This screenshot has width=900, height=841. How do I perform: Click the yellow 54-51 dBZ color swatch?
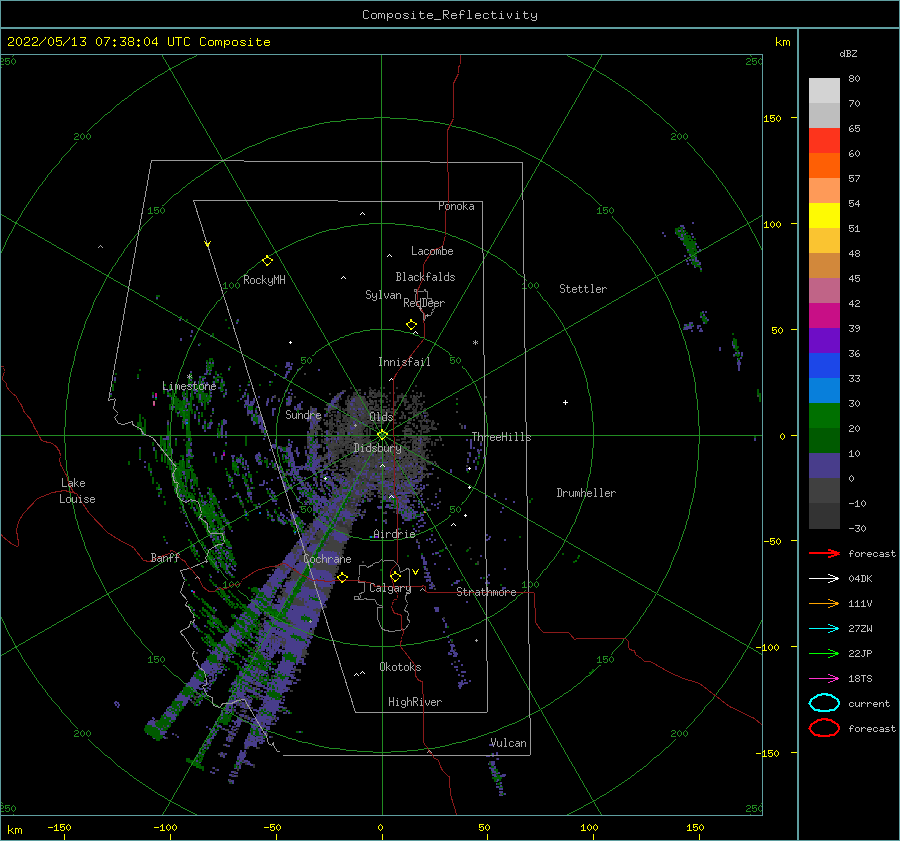click(x=824, y=216)
